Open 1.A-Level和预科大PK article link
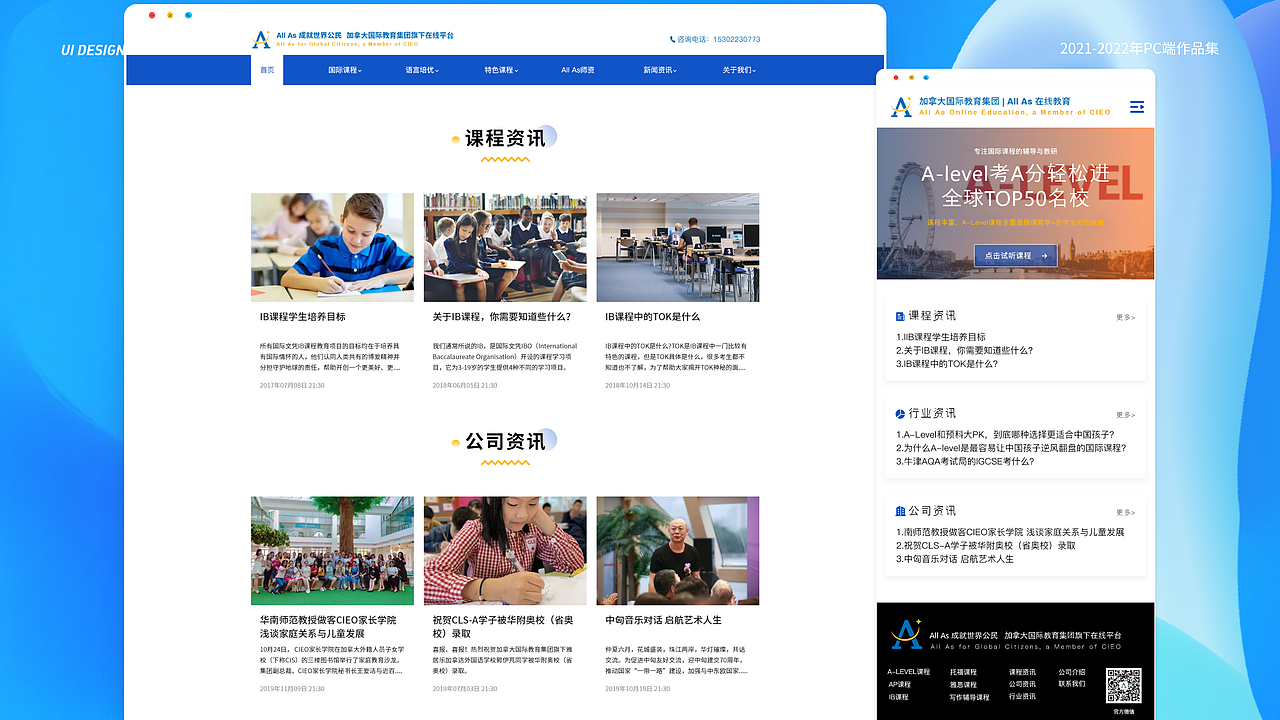 1005,435
